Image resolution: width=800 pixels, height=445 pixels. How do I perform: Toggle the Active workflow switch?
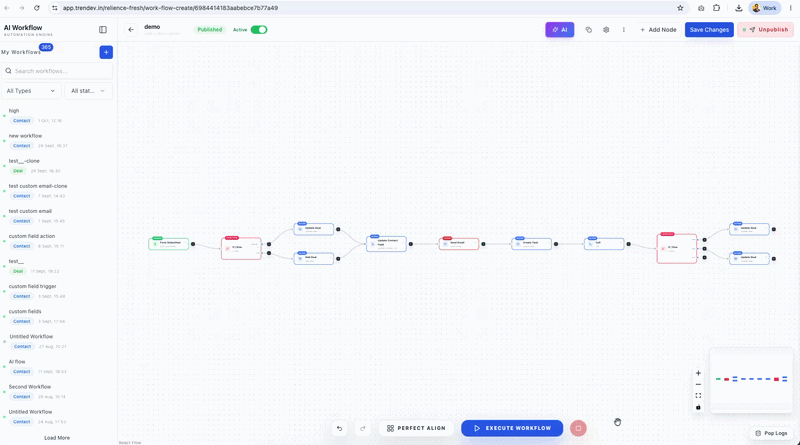[259, 30]
